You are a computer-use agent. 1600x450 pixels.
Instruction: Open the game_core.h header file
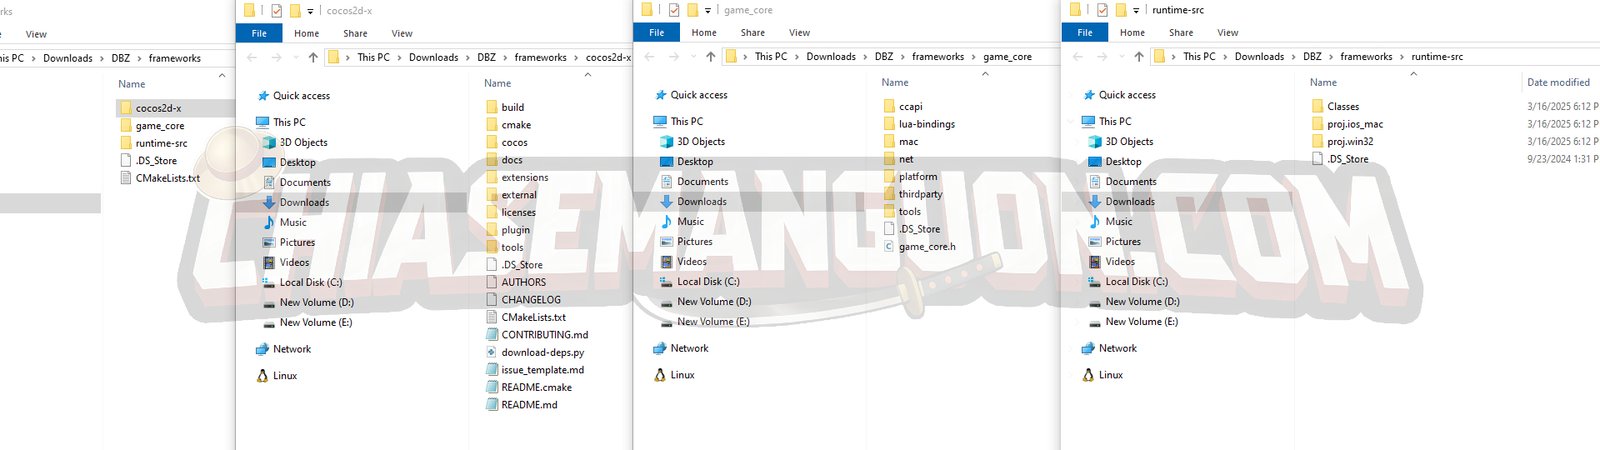[926, 247]
